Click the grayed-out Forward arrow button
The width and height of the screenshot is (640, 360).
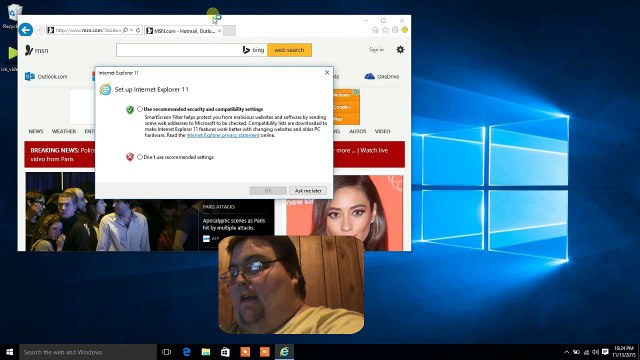40,30
